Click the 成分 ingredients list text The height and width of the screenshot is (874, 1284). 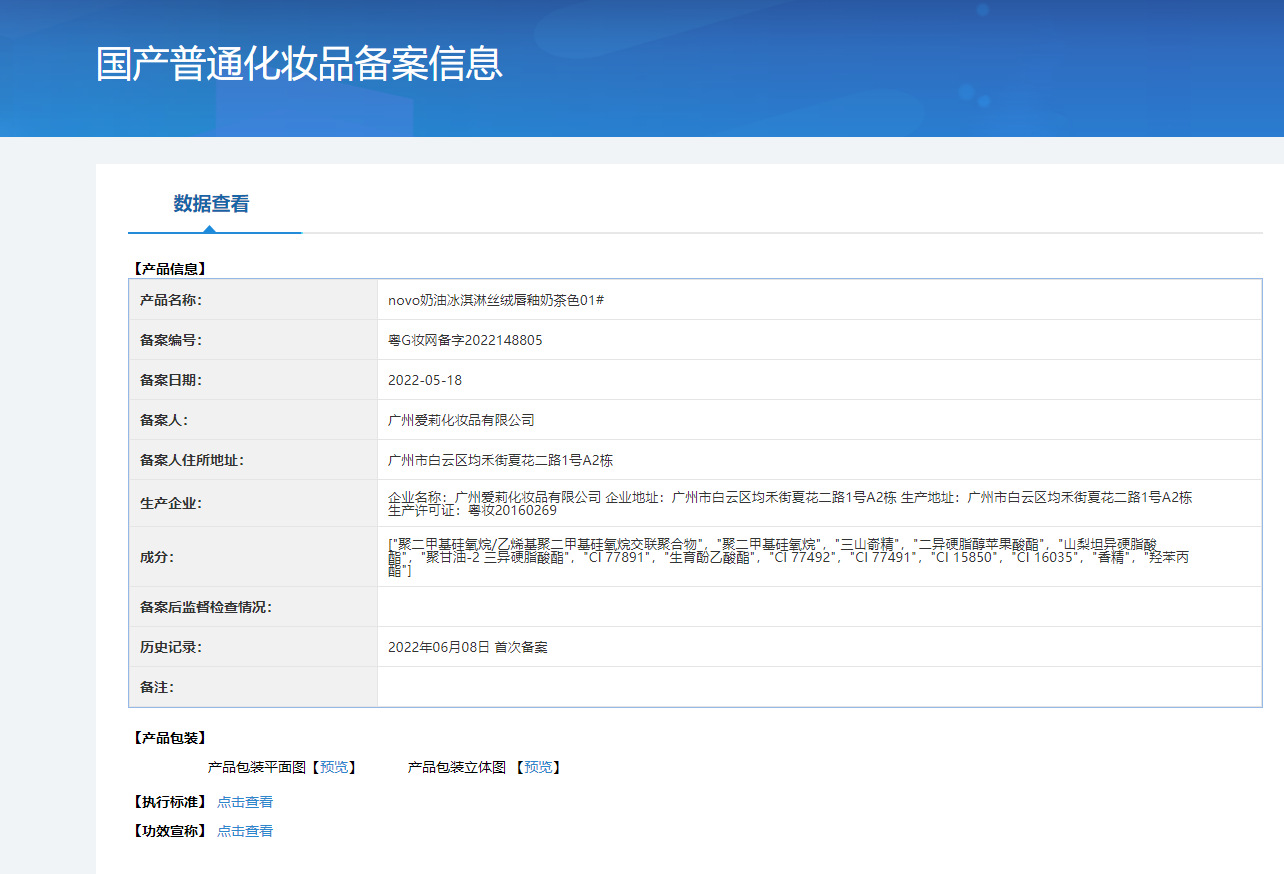pyautogui.click(x=789, y=557)
